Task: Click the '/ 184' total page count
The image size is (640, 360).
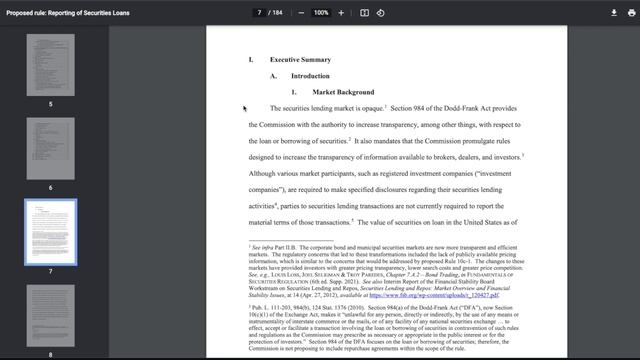Action: click(x=276, y=13)
